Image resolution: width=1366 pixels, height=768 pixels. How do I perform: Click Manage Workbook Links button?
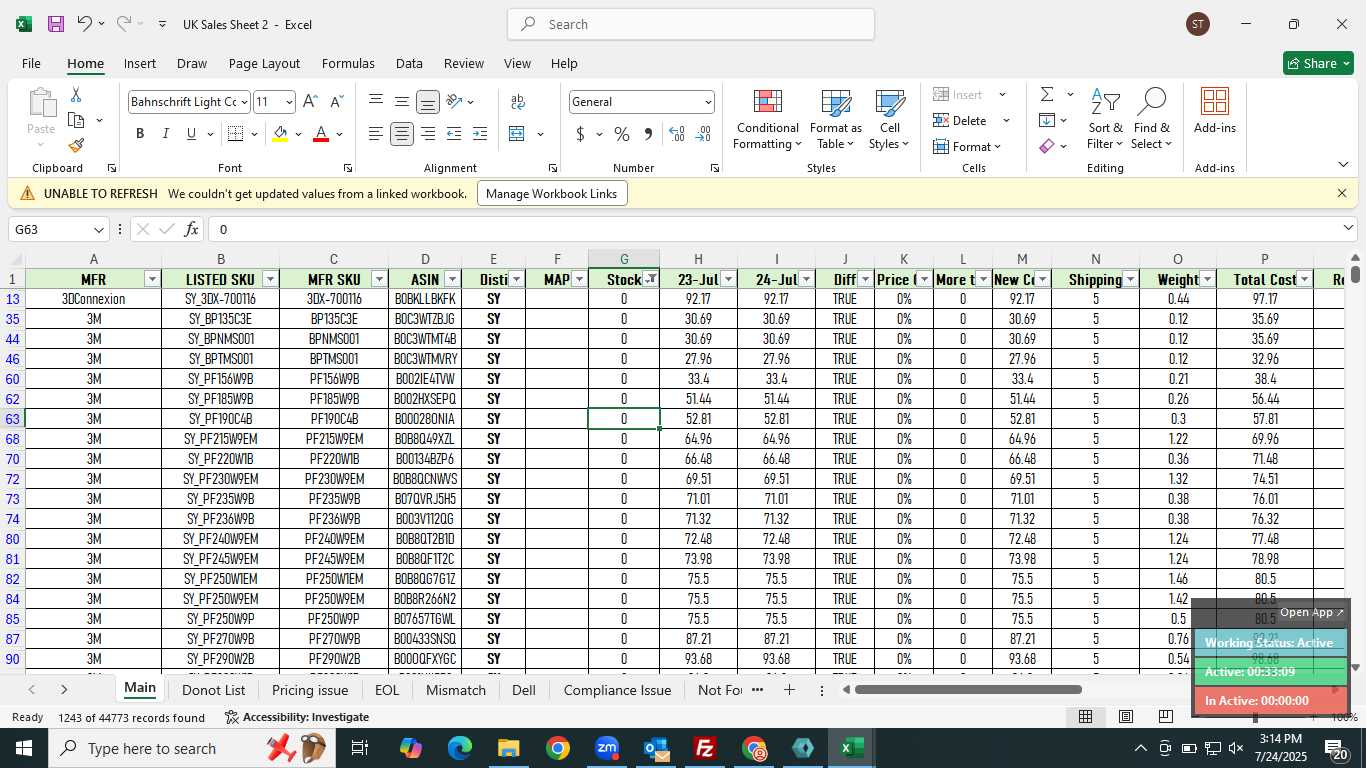(552, 193)
